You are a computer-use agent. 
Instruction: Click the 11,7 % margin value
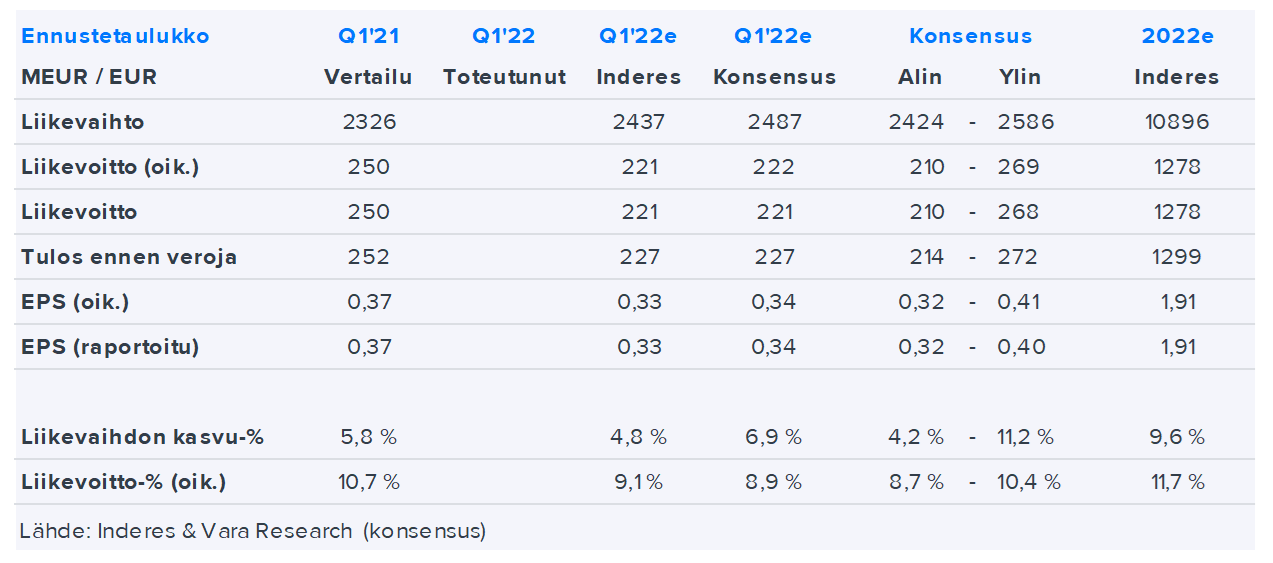tap(1176, 482)
